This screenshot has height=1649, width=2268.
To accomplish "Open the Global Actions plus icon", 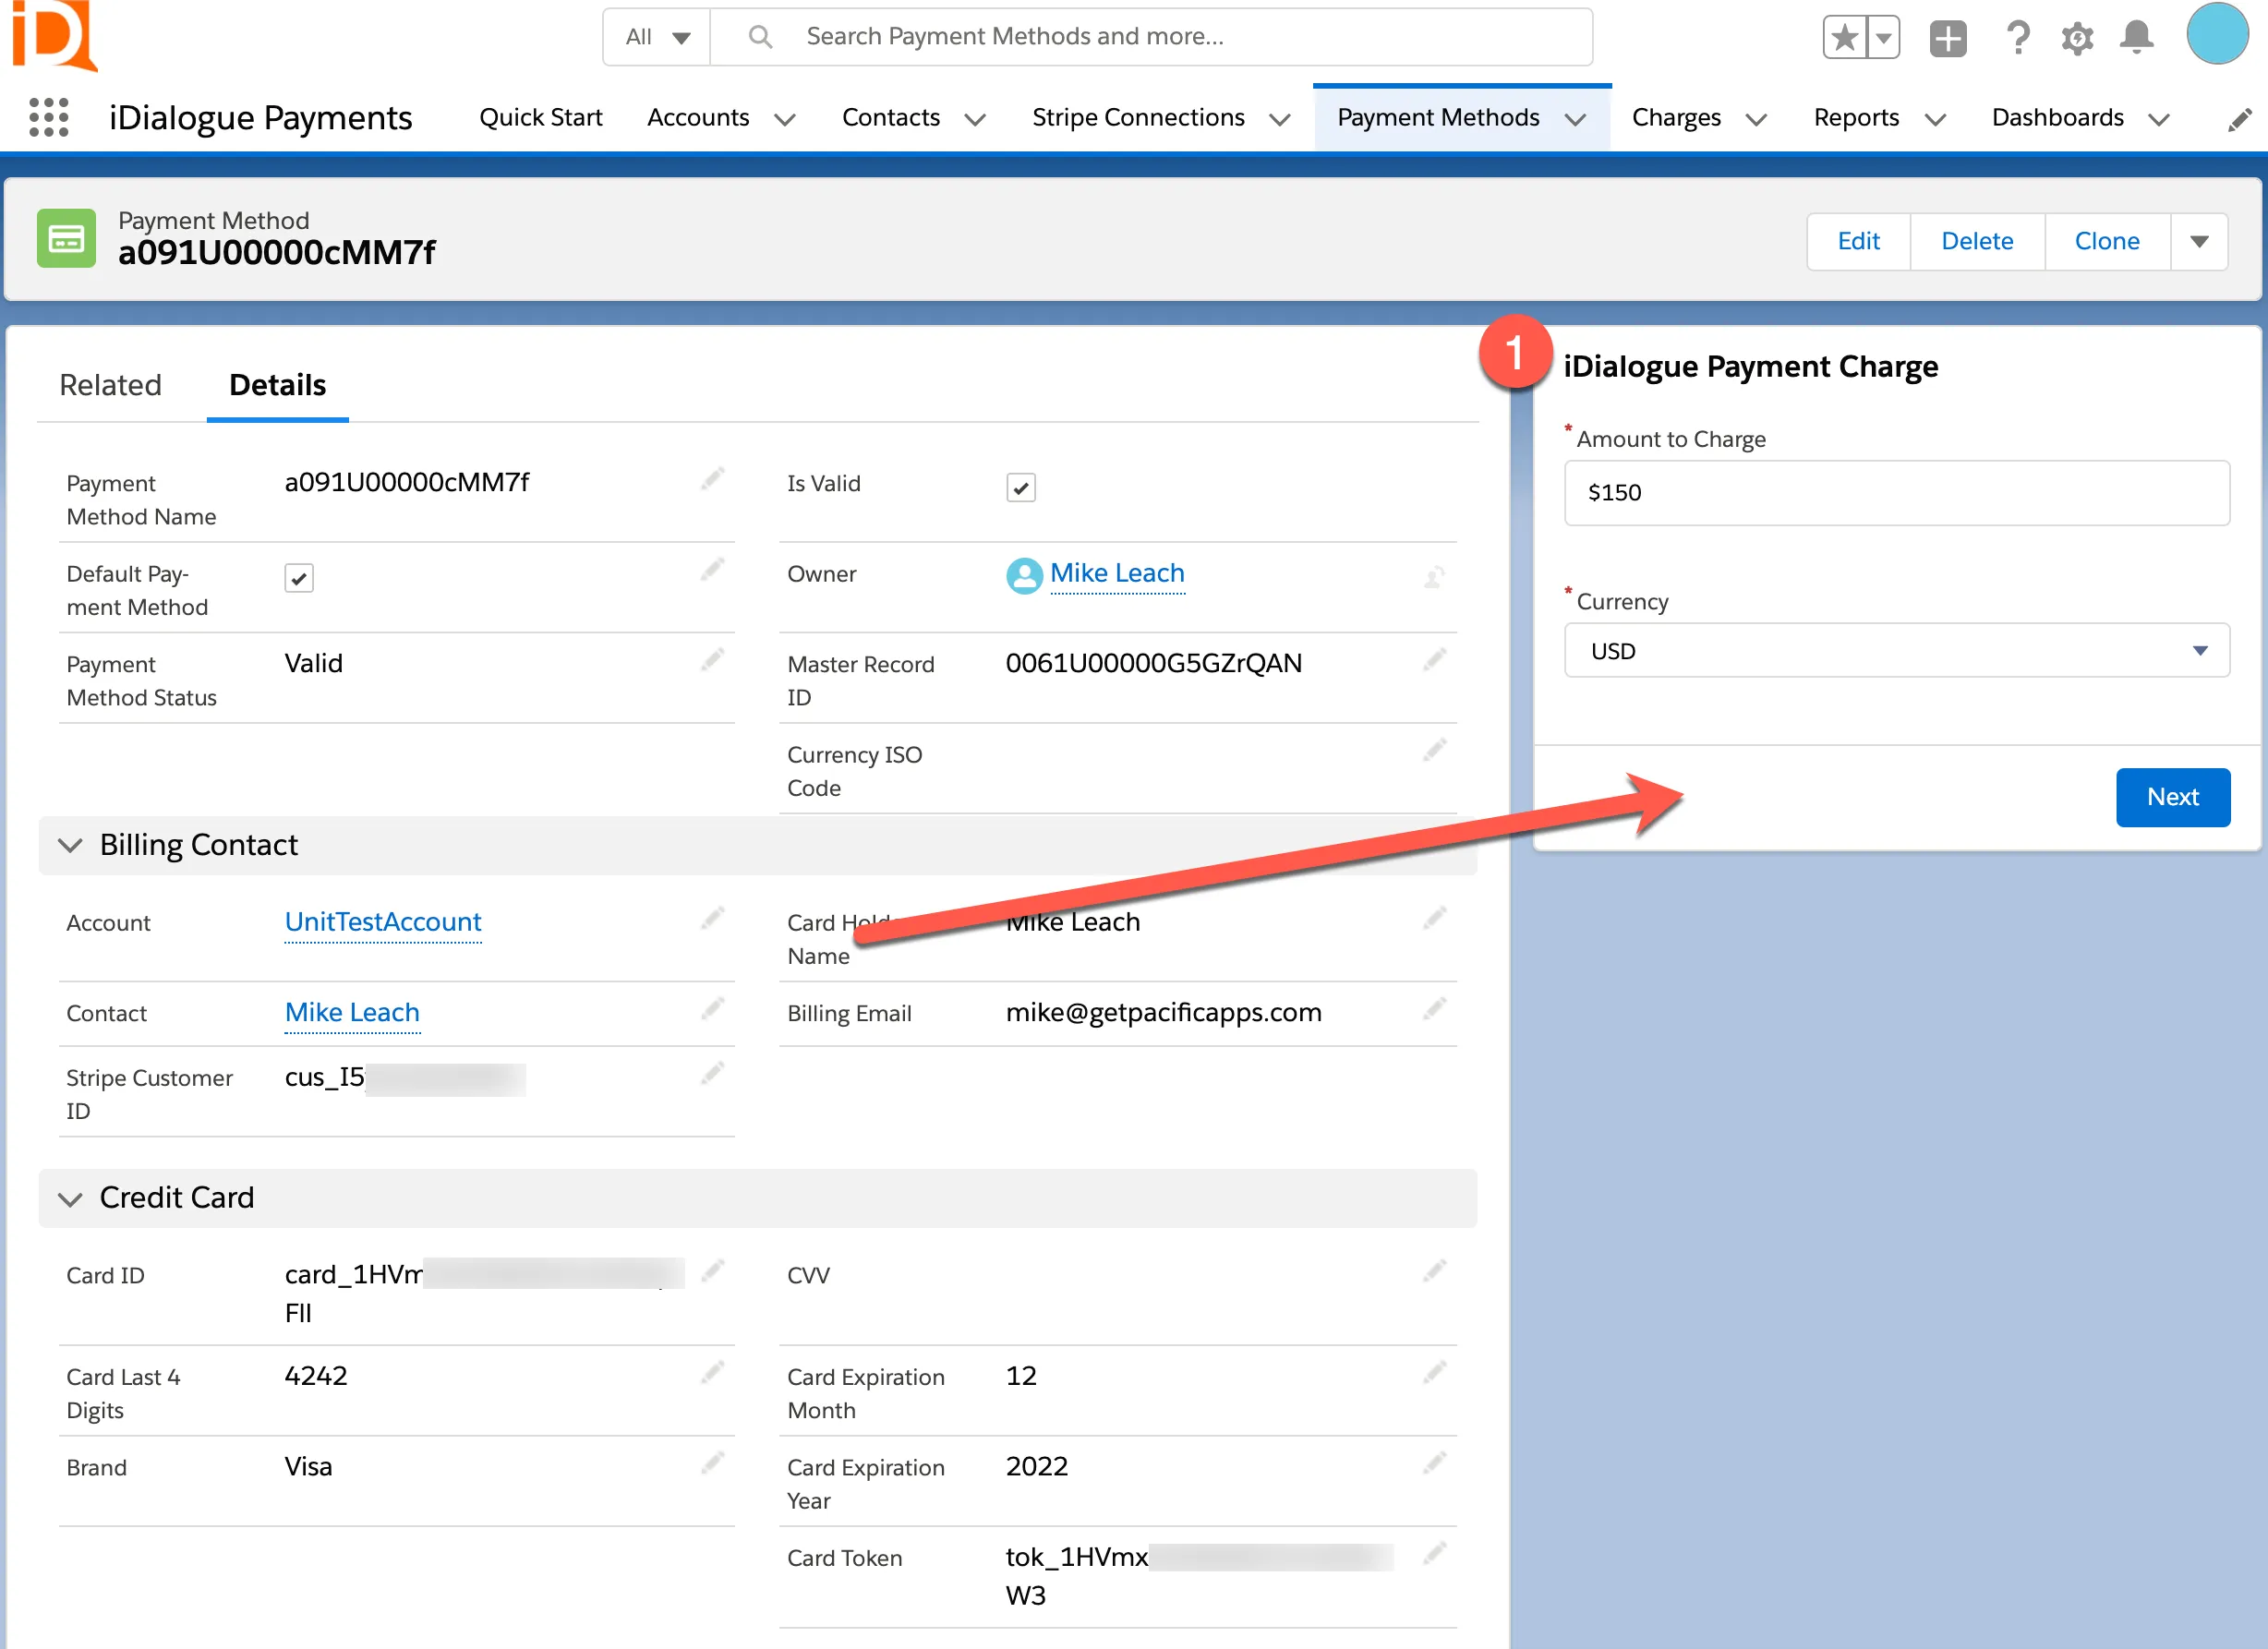I will pos(1947,38).
